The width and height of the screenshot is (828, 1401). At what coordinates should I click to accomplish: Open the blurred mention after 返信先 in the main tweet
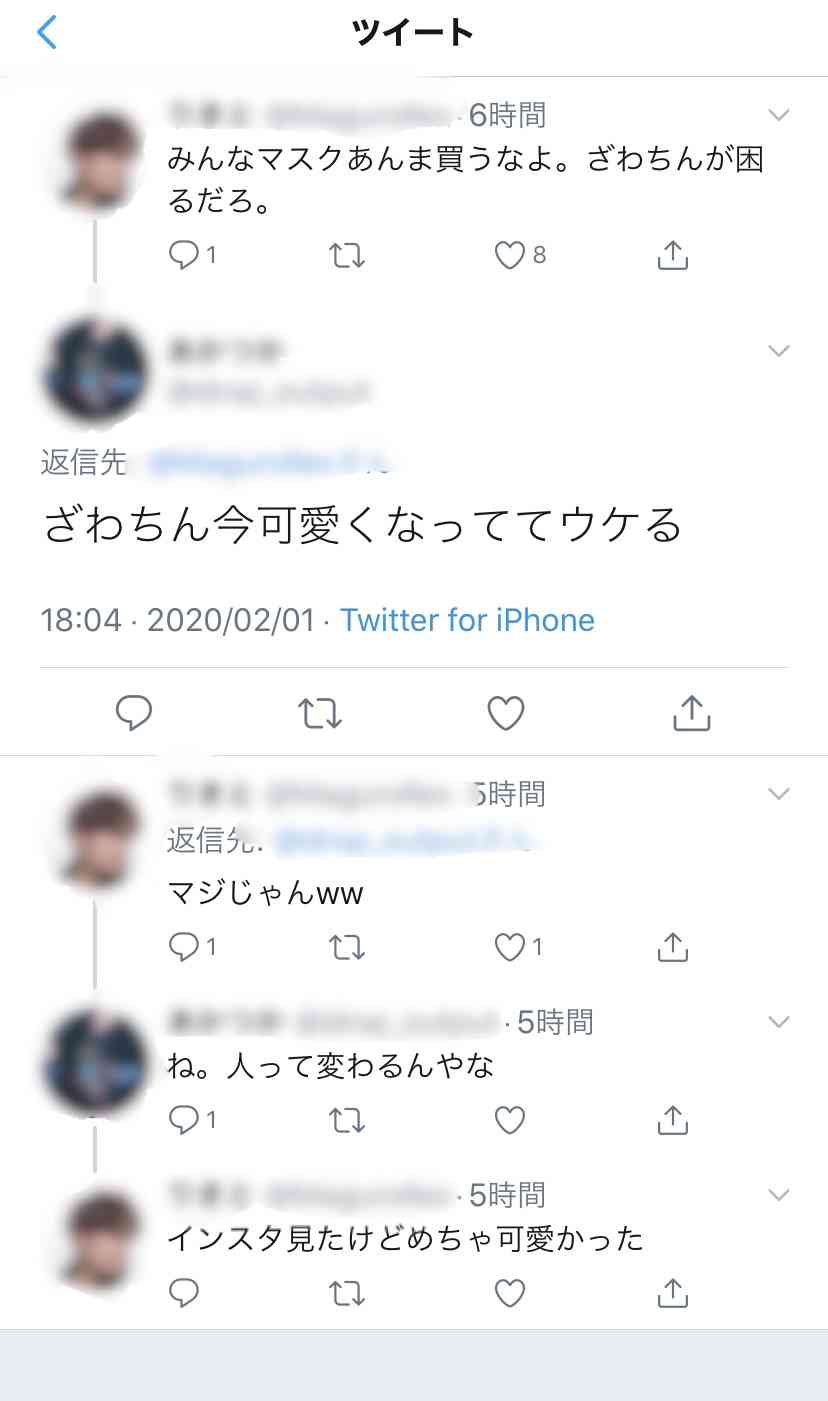coord(270,463)
